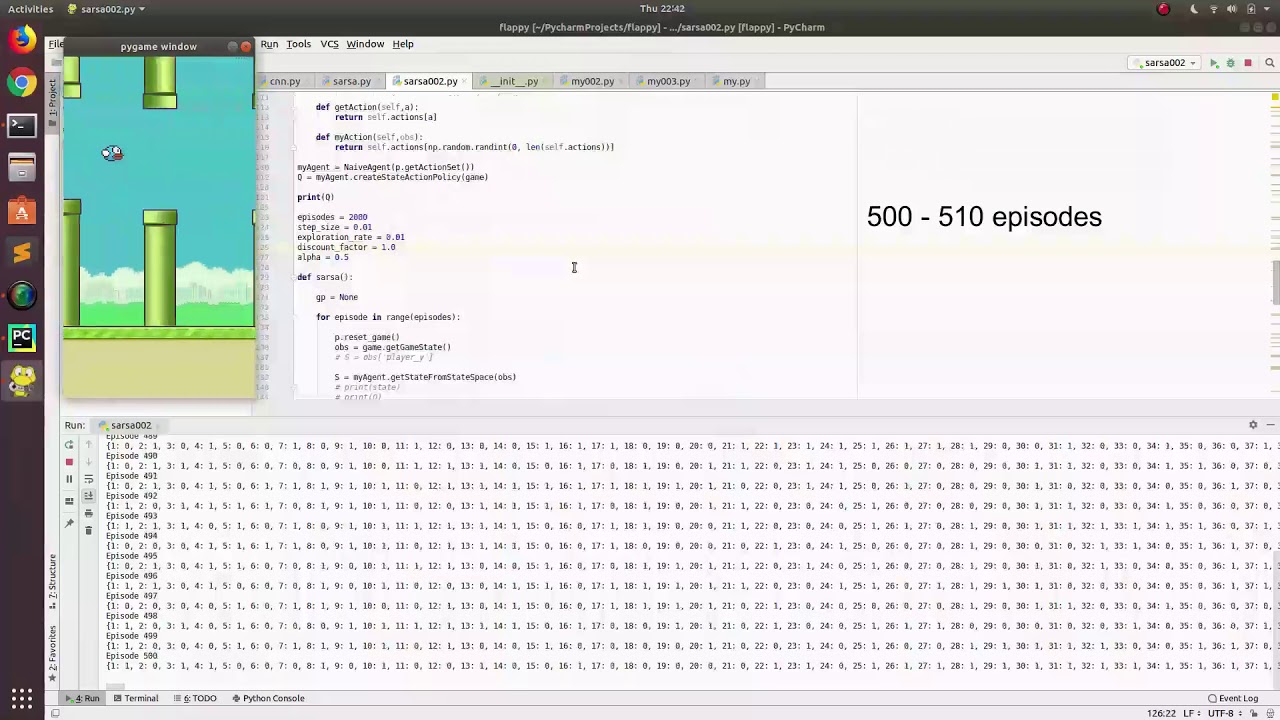Toggle soft-wrap in the console
The image size is (1280, 720).
pyautogui.click(x=88, y=478)
